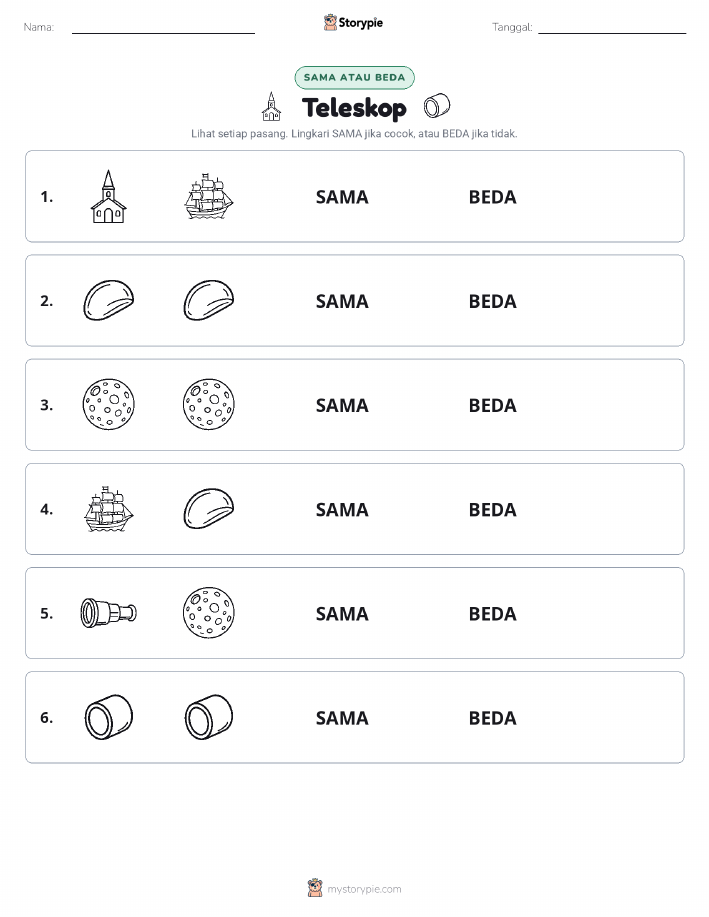Select BEDA for row 4
This screenshot has height=917, width=709.
[493, 509]
